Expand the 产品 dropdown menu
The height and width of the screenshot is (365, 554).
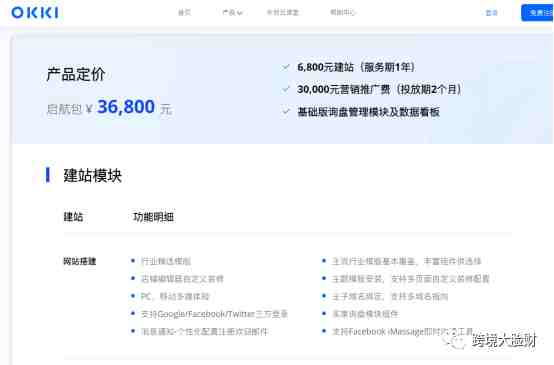click(232, 12)
